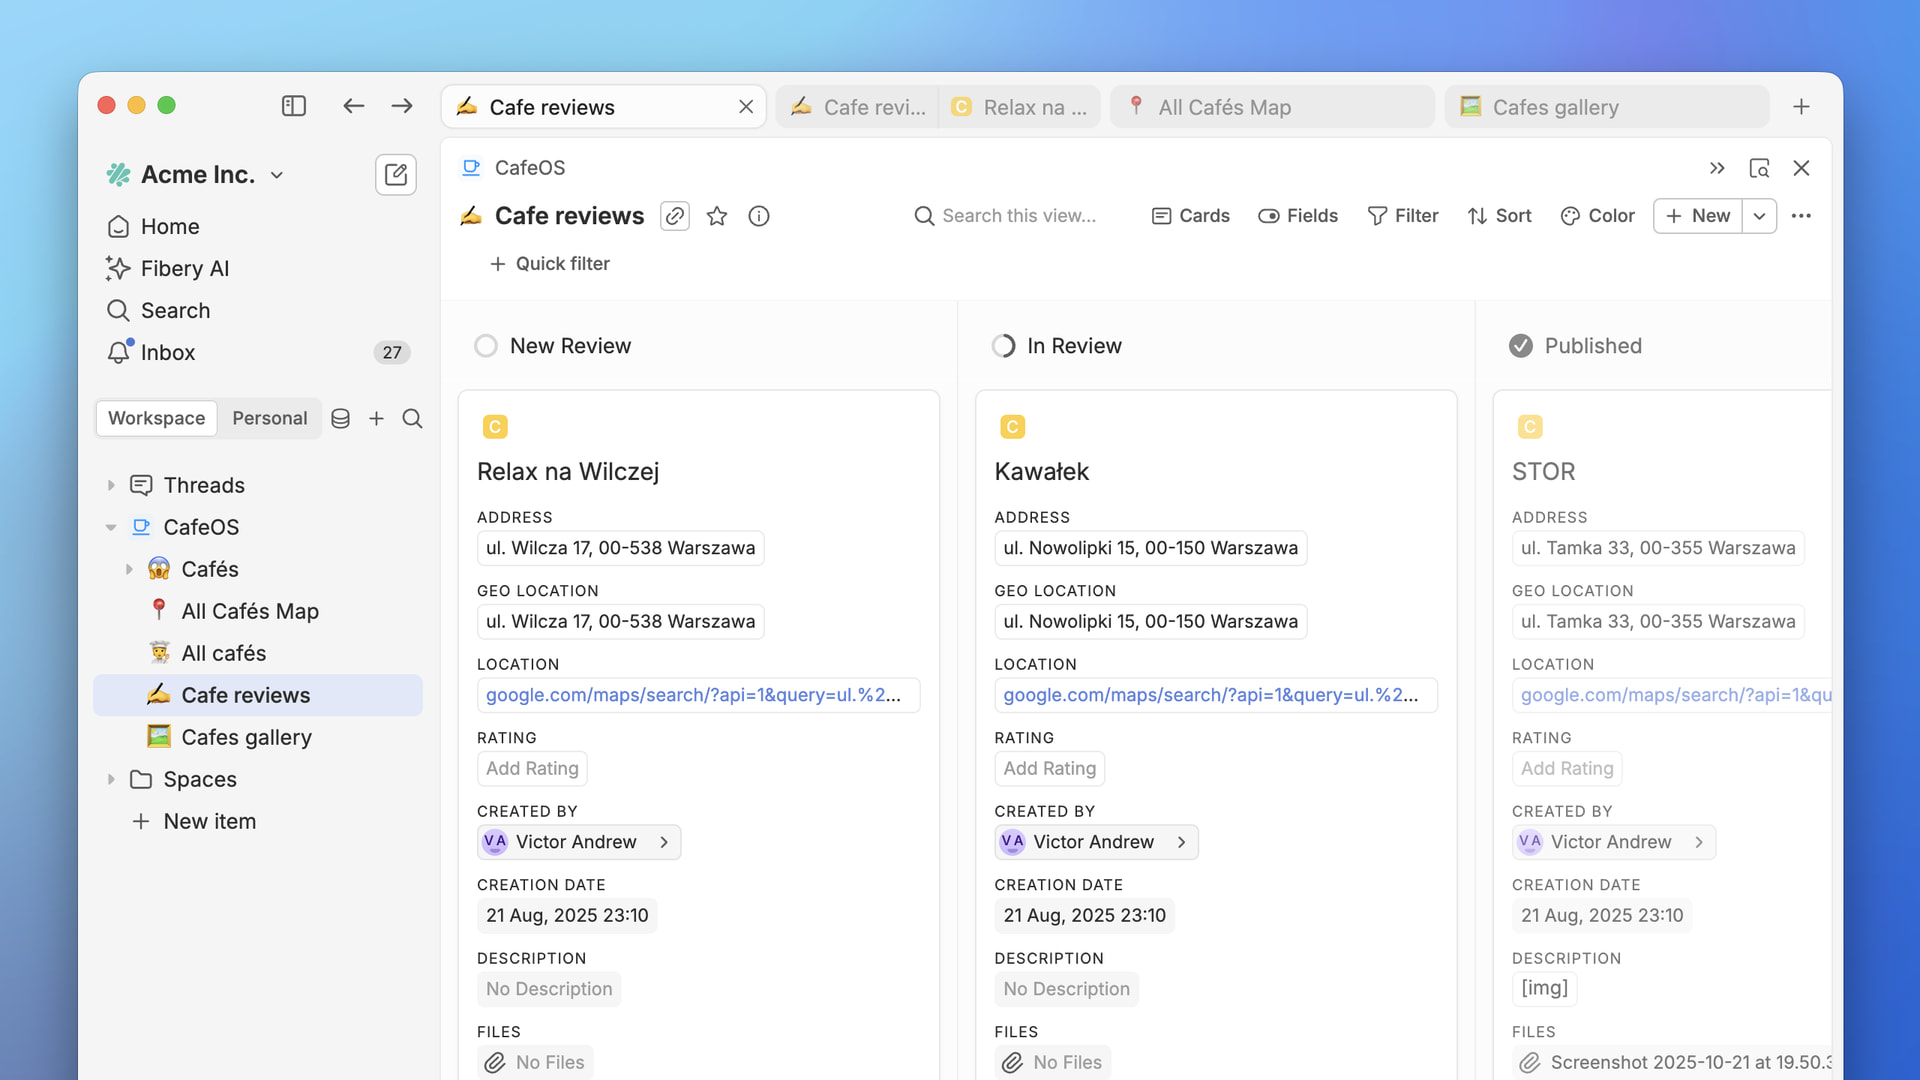Toggle the sidebar panel icon
The width and height of the screenshot is (1920, 1080).
point(293,106)
